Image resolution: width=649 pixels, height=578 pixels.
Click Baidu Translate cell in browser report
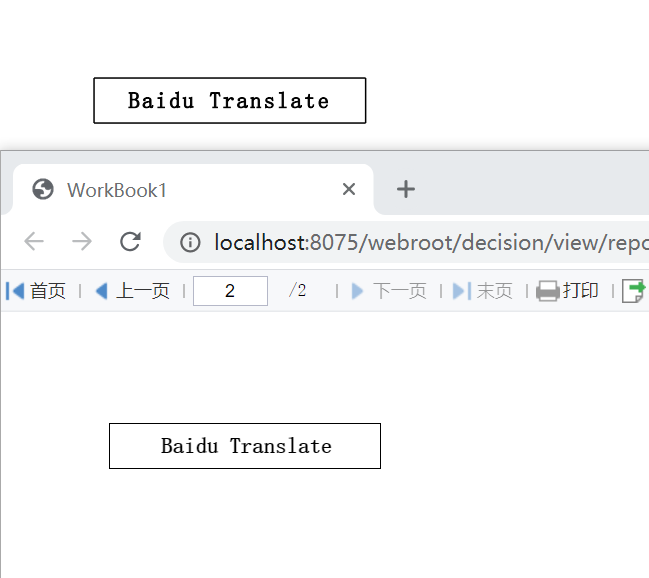pos(245,446)
